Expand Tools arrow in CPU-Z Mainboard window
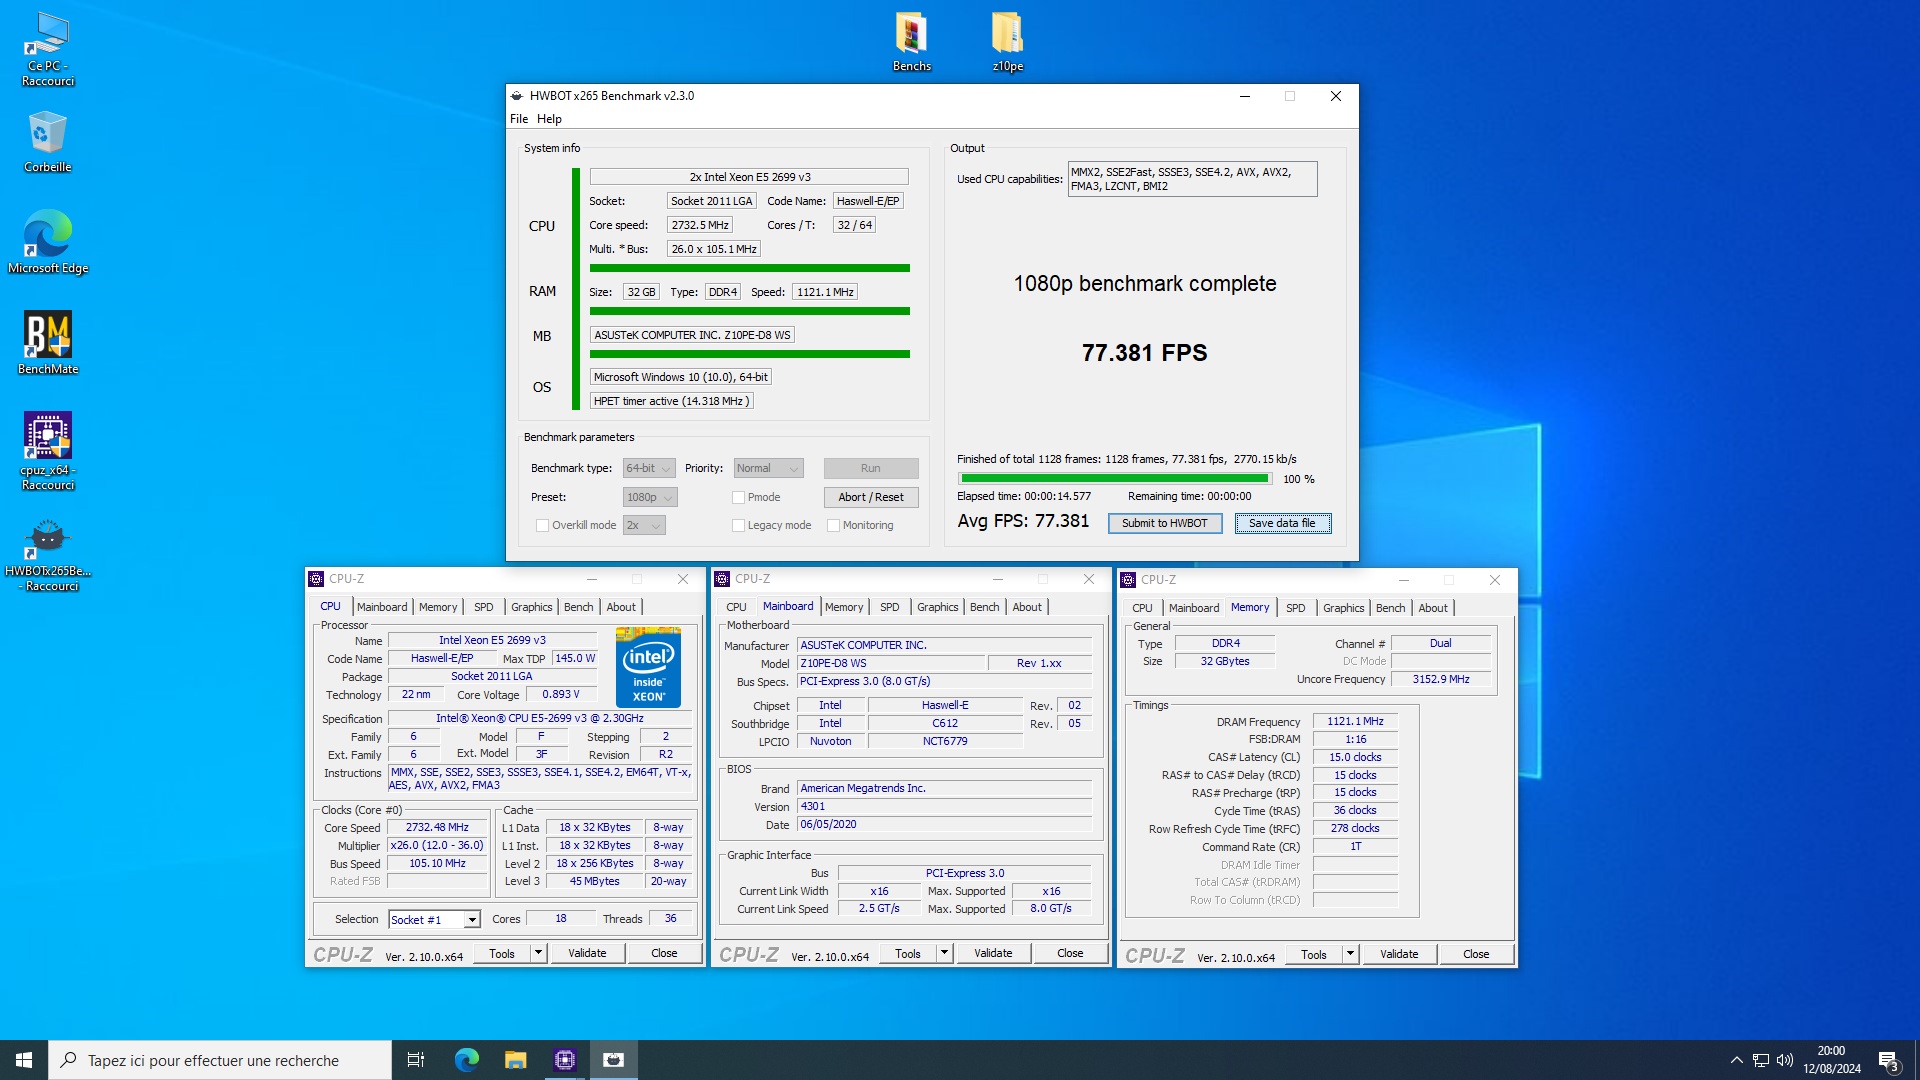Viewport: 1920px width, 1080px height. pyautogui.click(x=944, y=953)
